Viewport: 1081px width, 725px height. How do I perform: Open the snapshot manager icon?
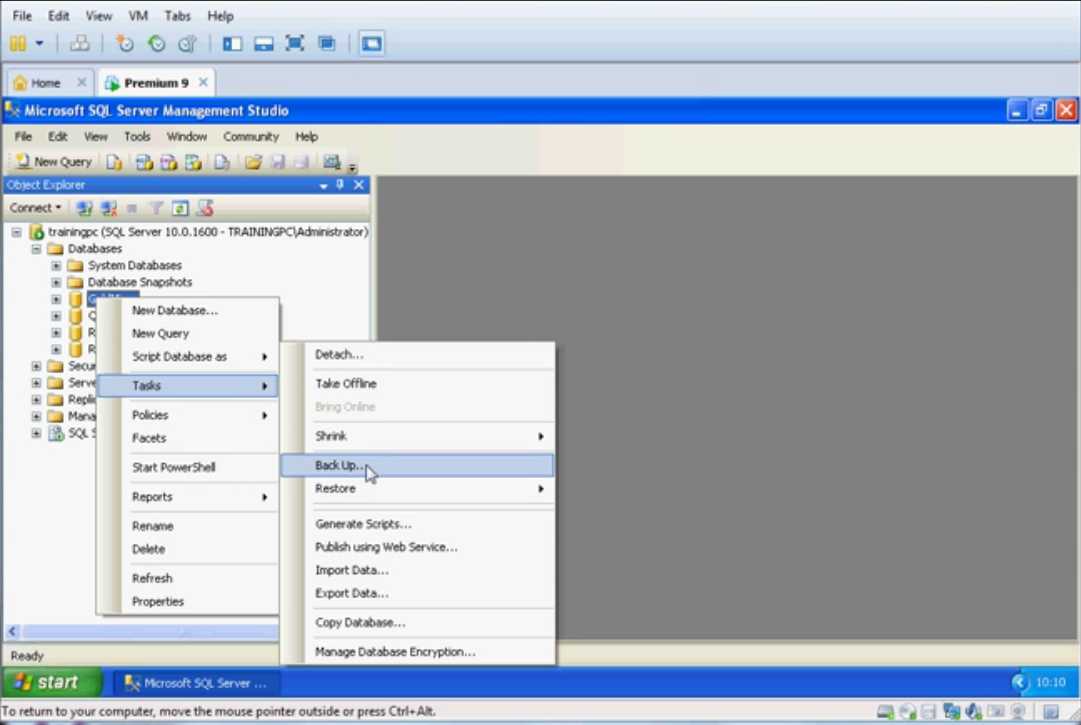click(188, 43)
